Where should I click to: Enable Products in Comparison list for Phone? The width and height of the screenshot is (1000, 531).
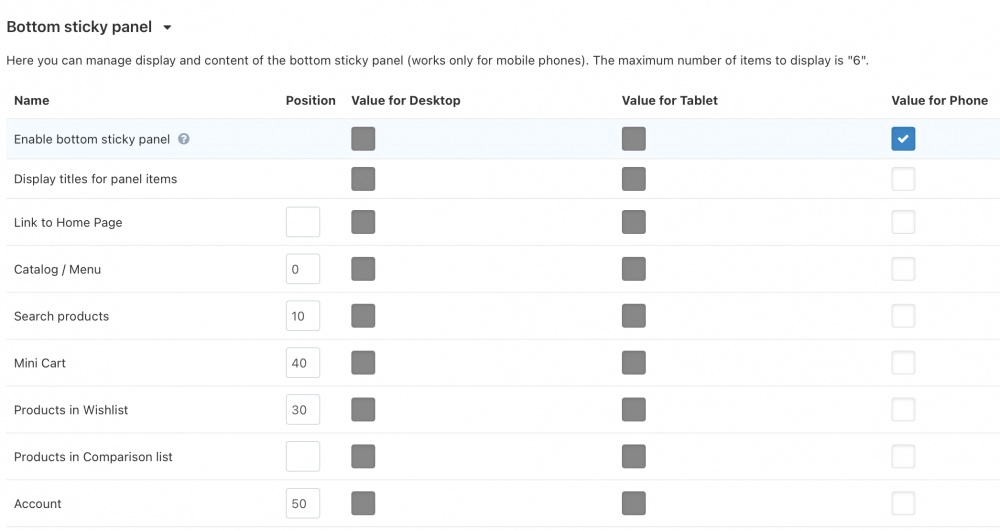[903, 457]
